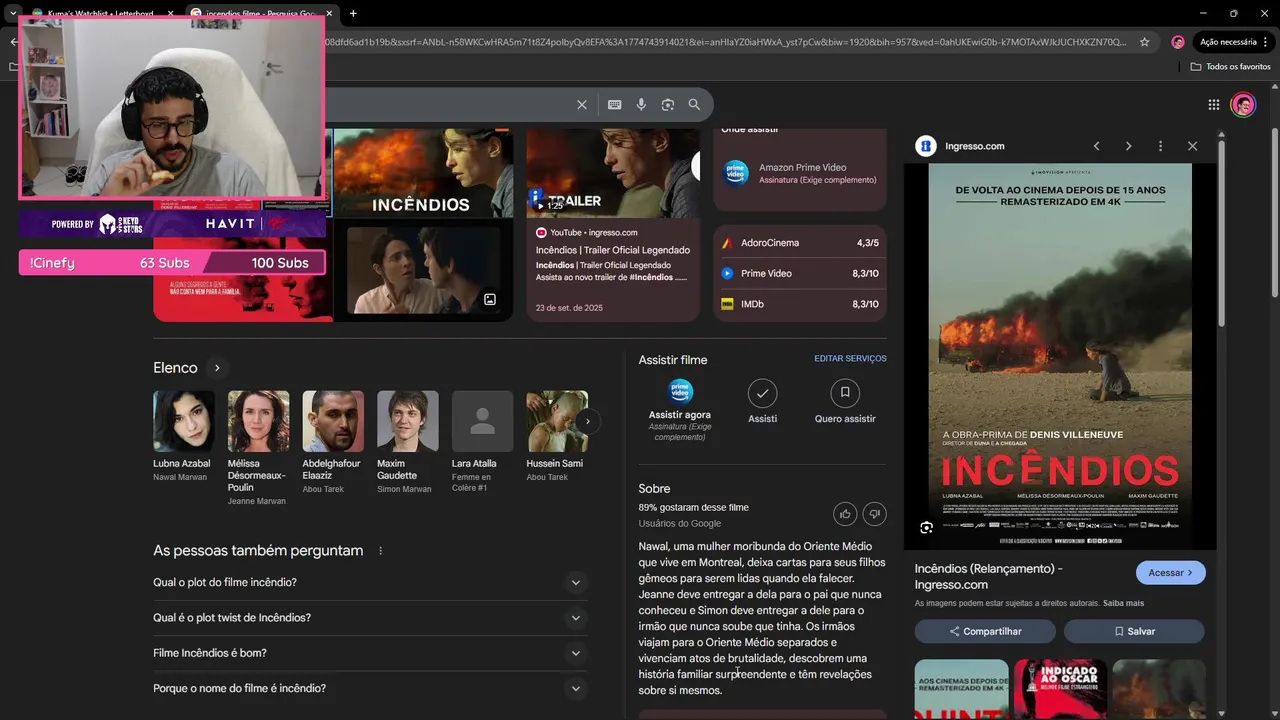The width and height of the screenshot is (1280, 720).
Task: Dislike the film with thumbs down
Action: (874, 514)
